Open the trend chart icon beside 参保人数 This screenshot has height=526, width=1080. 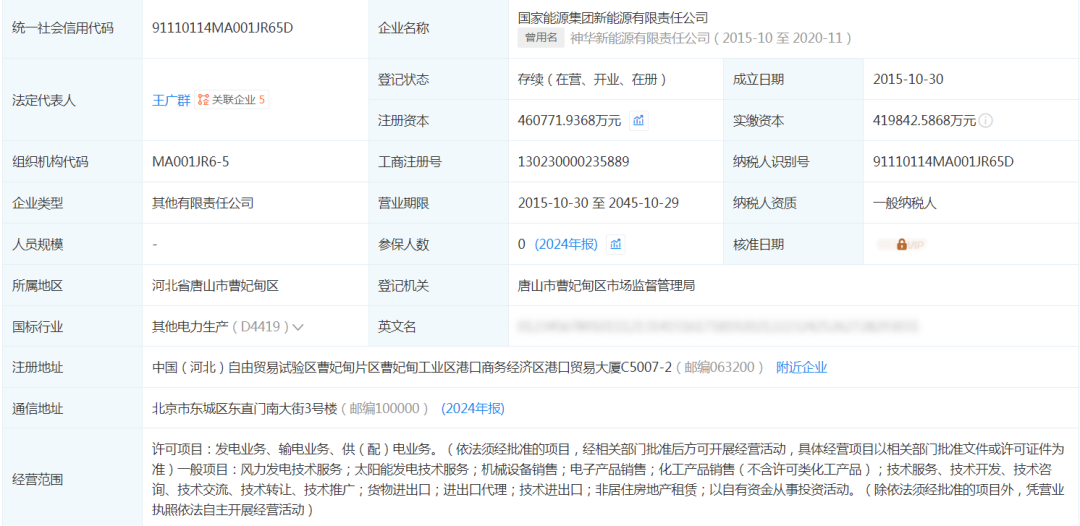[x=616, y=244]
